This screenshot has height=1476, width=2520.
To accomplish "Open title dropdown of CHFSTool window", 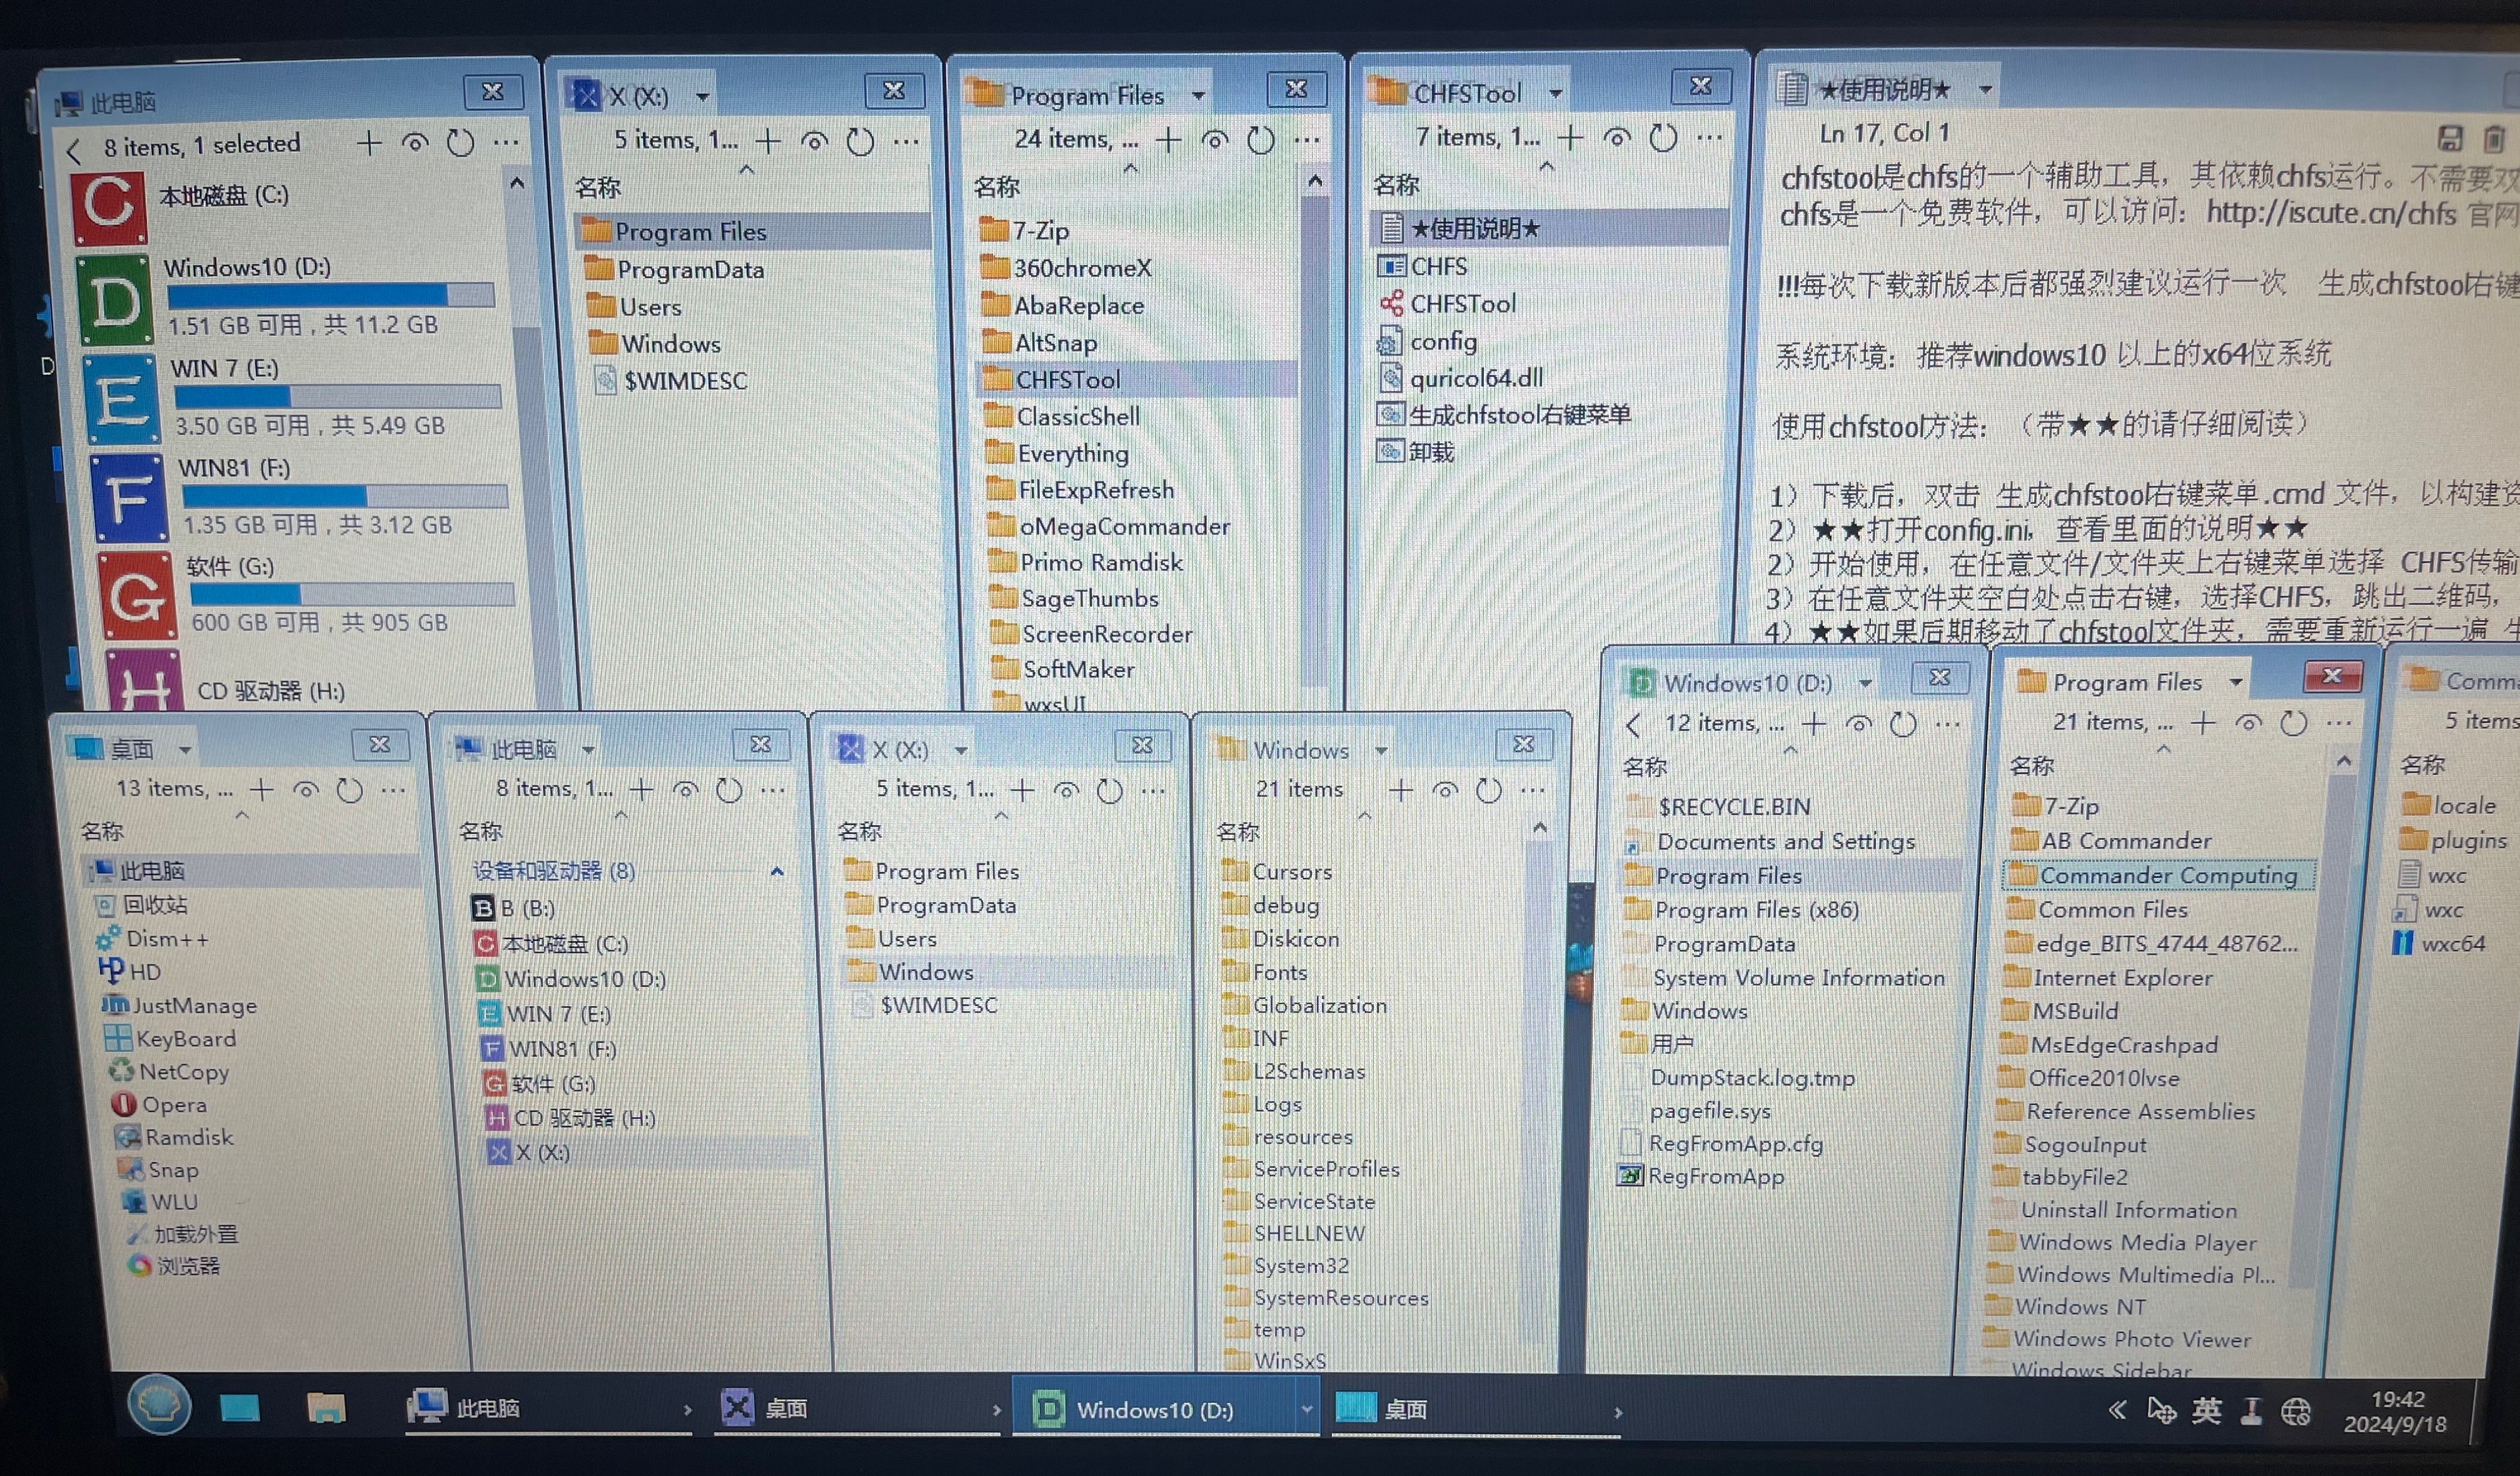I will tap(1556, 93).
